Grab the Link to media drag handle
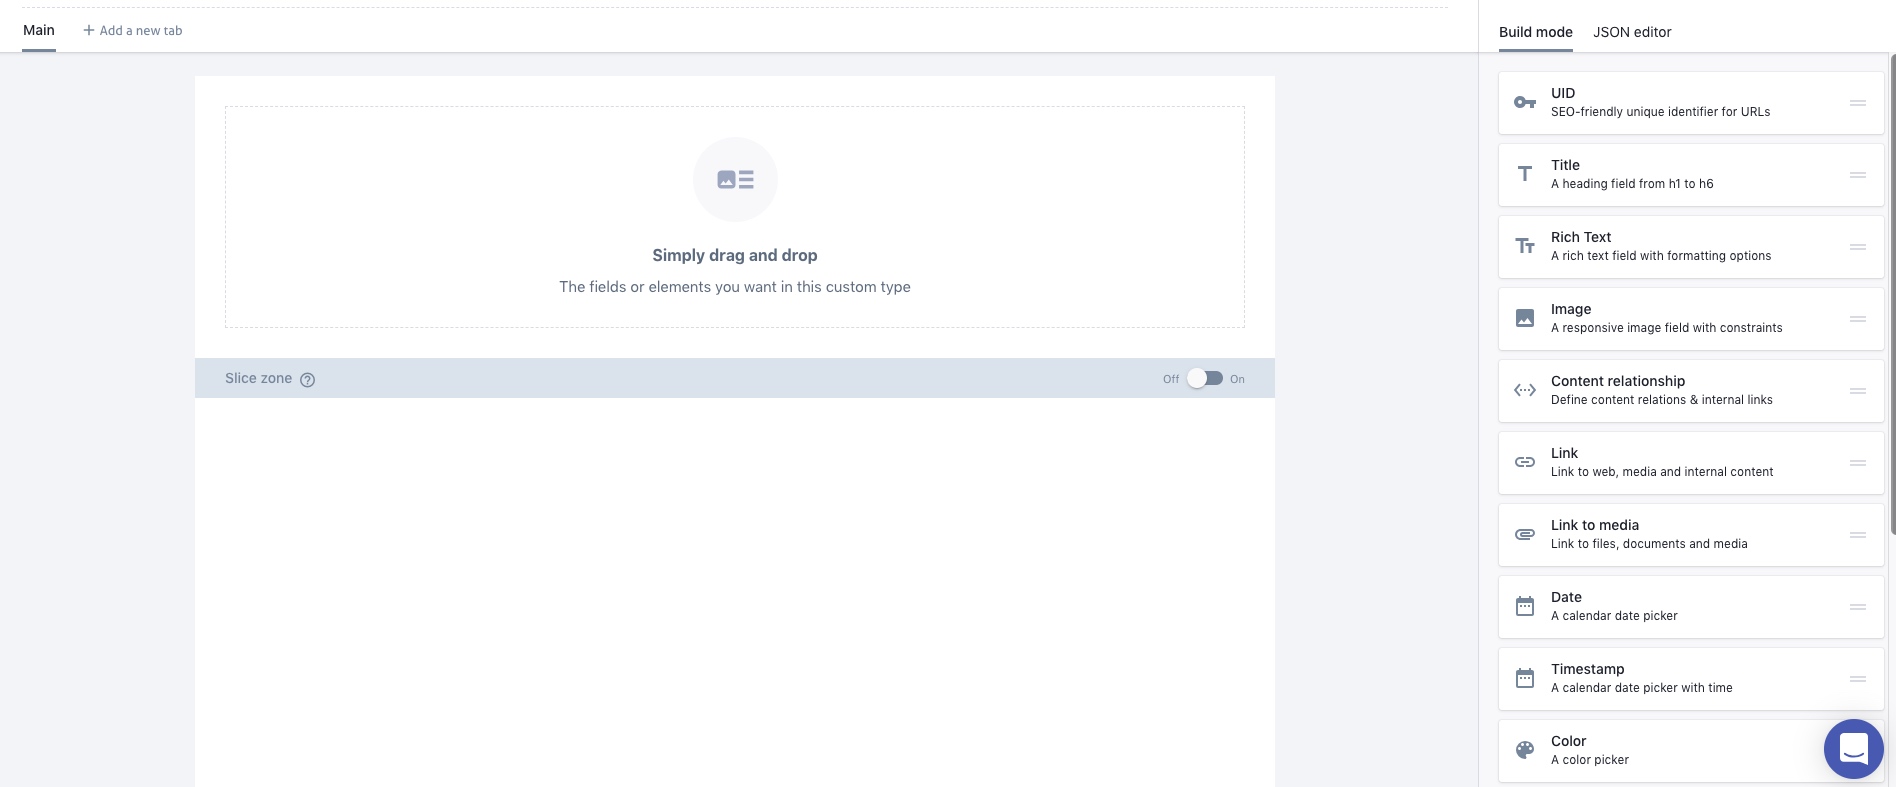 [x=1858, y=535]
